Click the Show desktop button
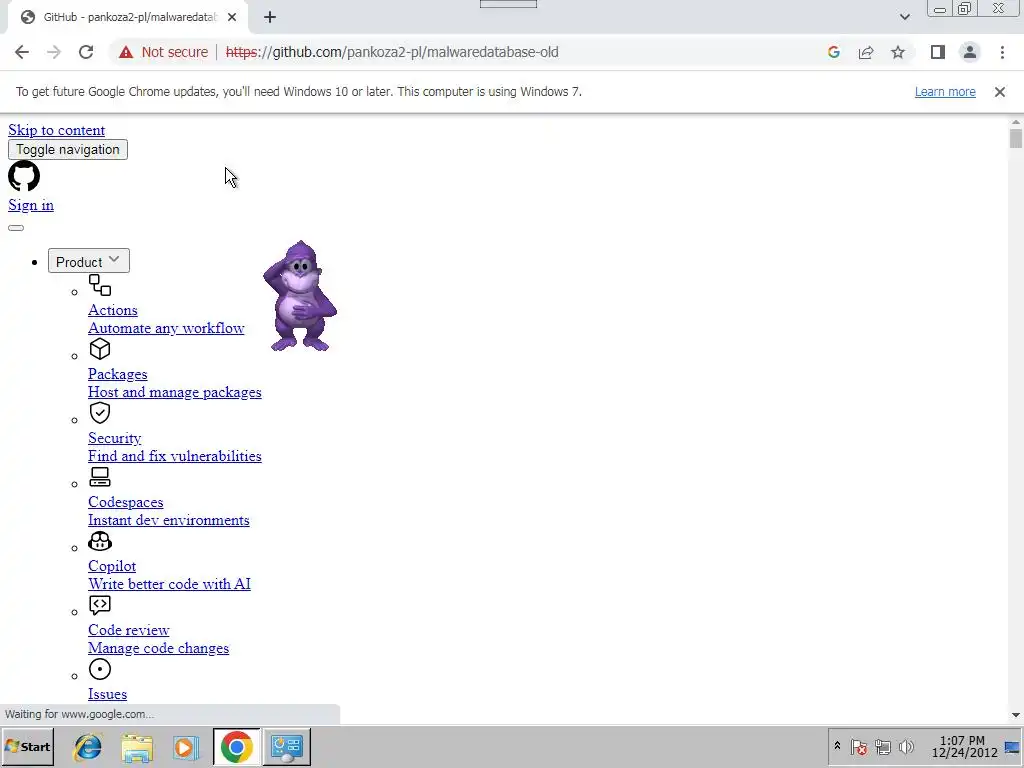Screen dimensions: 1024x768 (x=1013, y=746)
